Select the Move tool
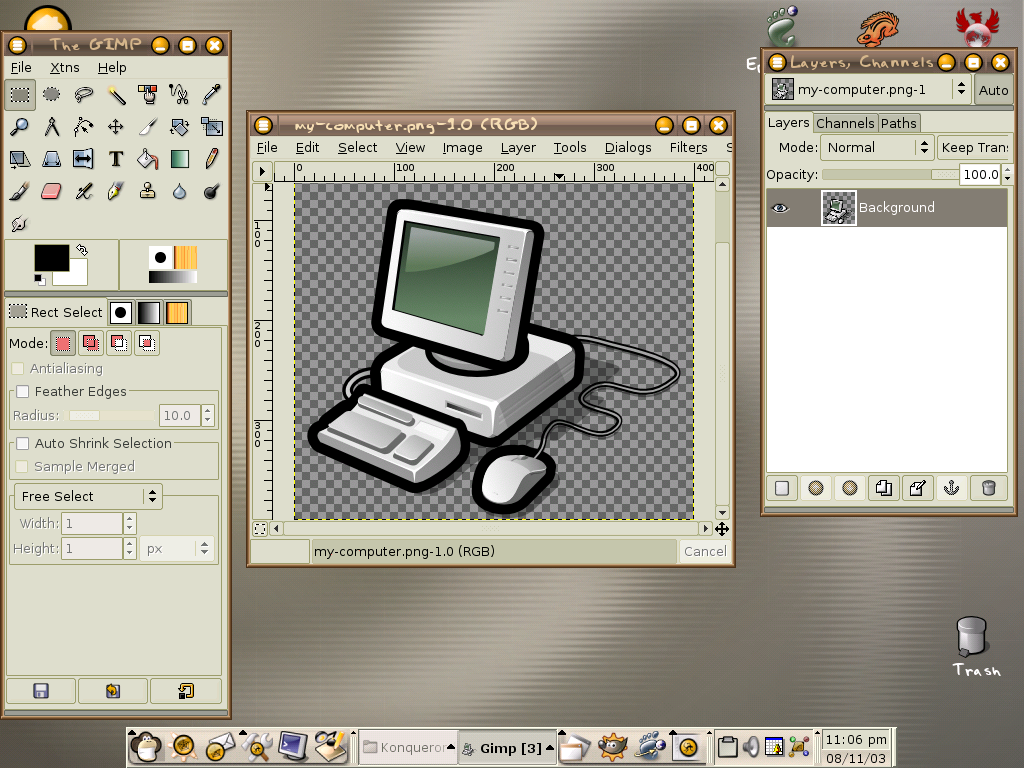1024x768 pixels. [x=116, y=127]
